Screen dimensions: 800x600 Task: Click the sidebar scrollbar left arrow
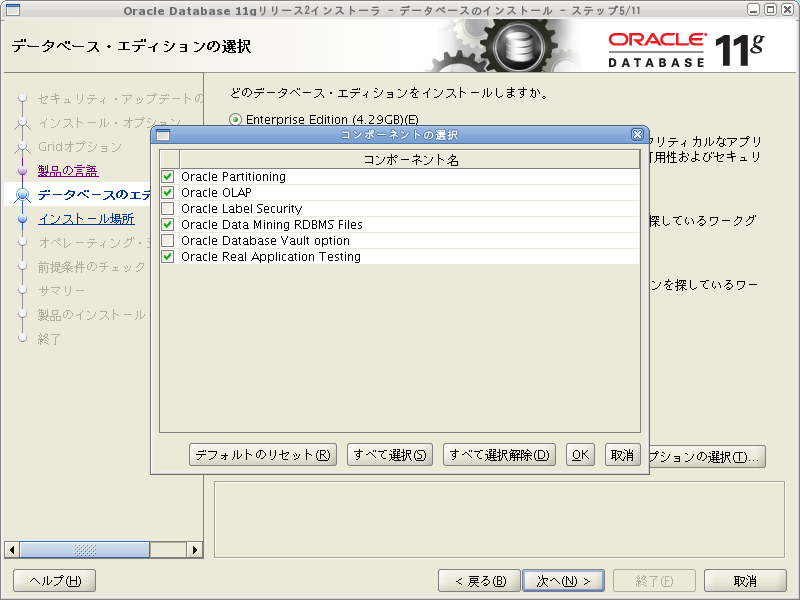tap(12, 549)
